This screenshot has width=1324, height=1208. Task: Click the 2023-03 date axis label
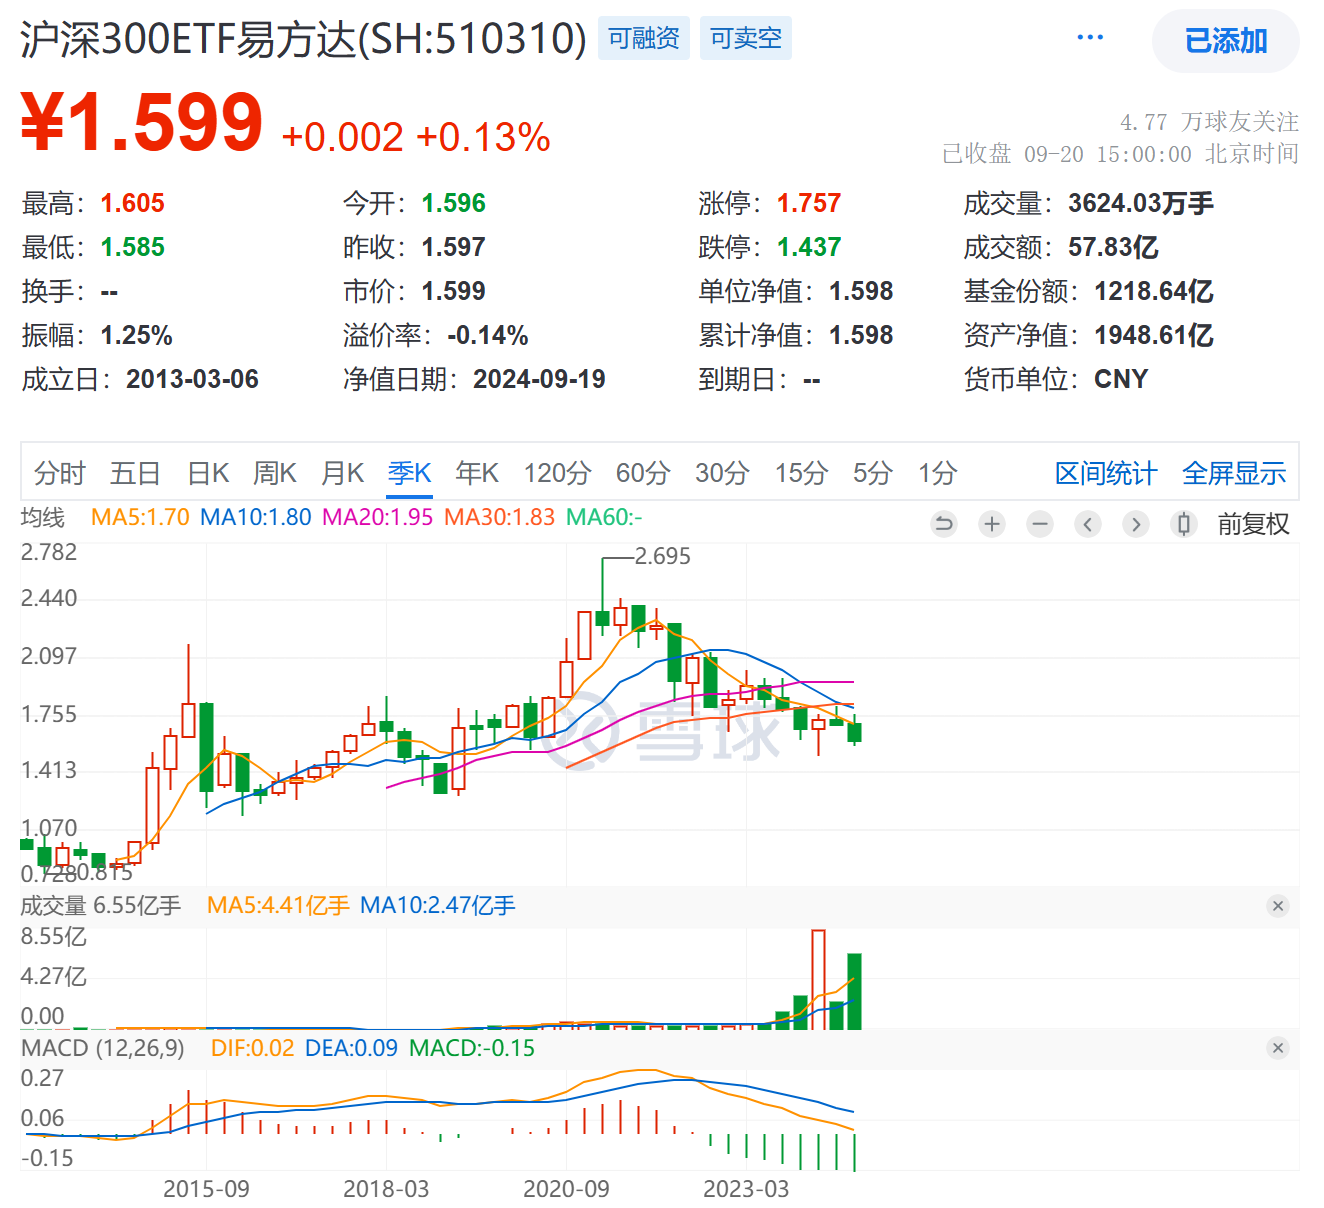(x=746, y=1189)
